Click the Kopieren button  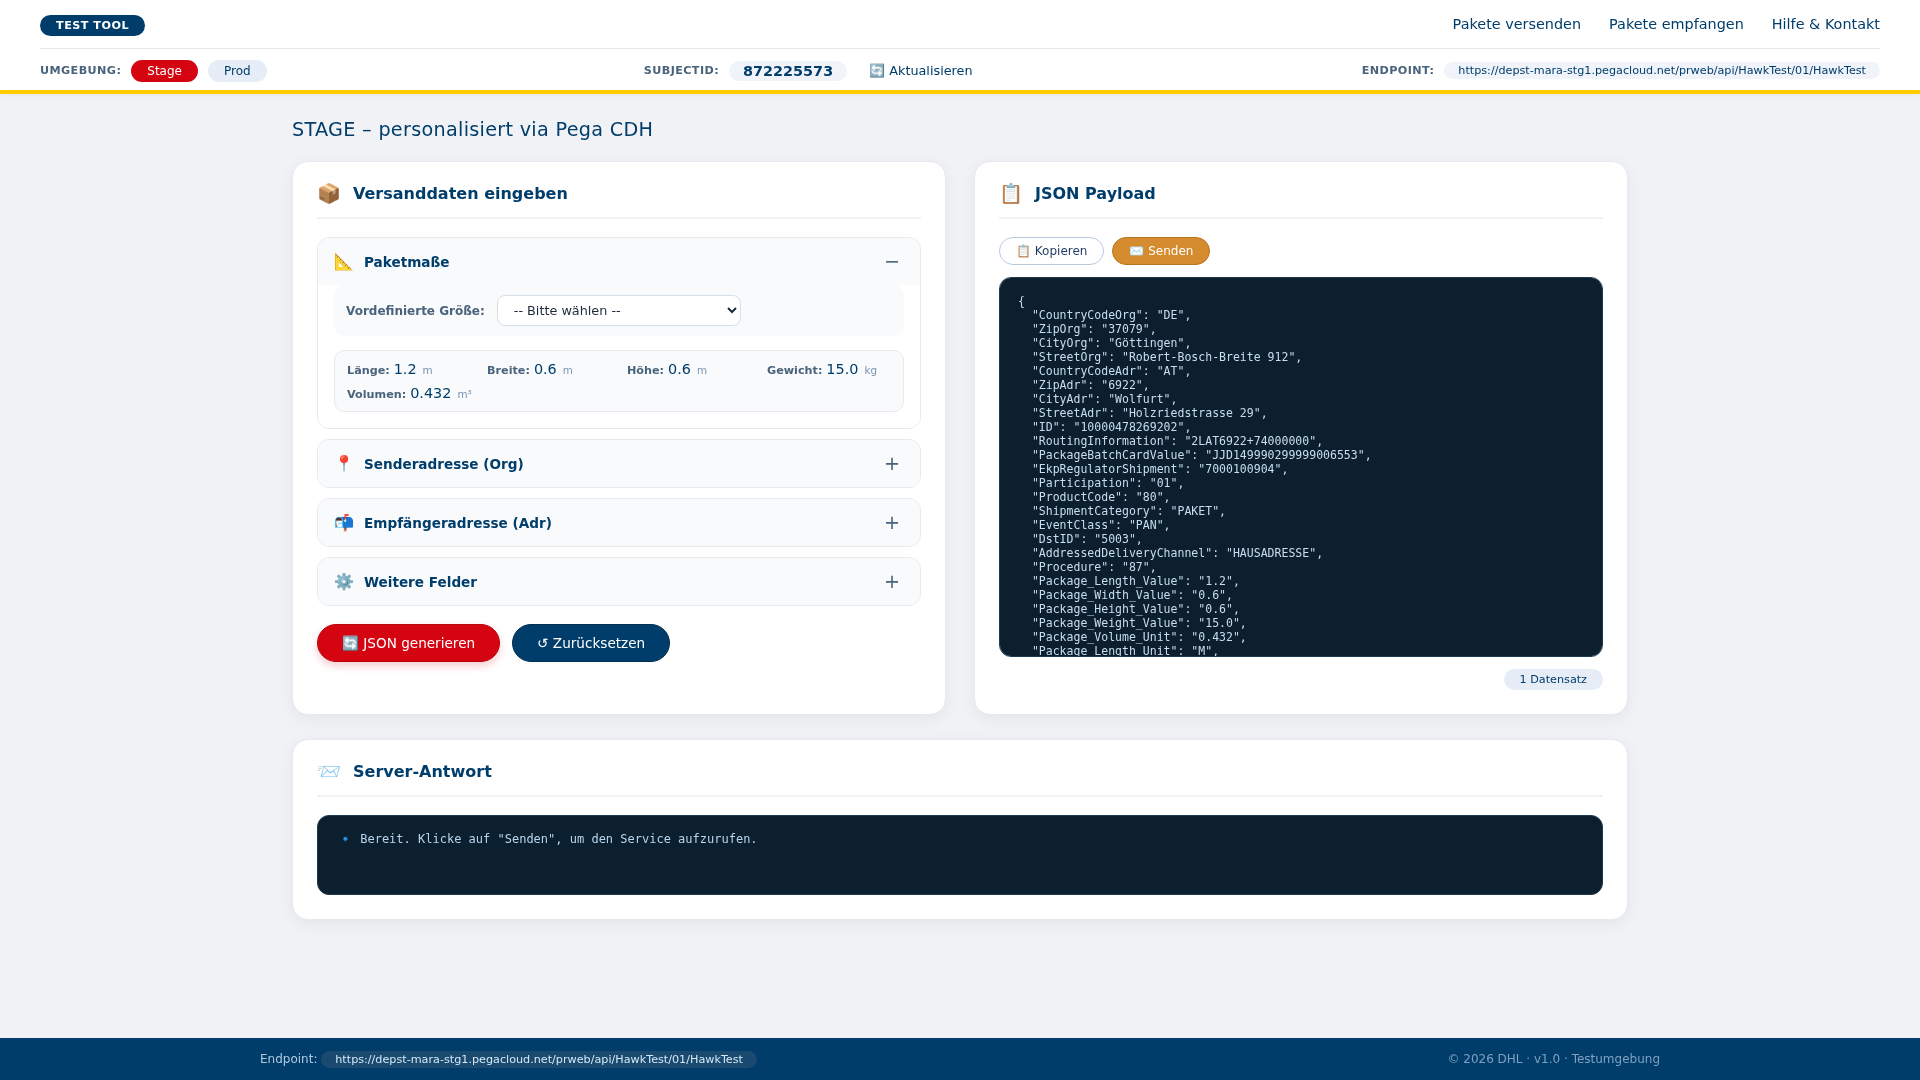pyautogui.click(x=1051, y=251)
